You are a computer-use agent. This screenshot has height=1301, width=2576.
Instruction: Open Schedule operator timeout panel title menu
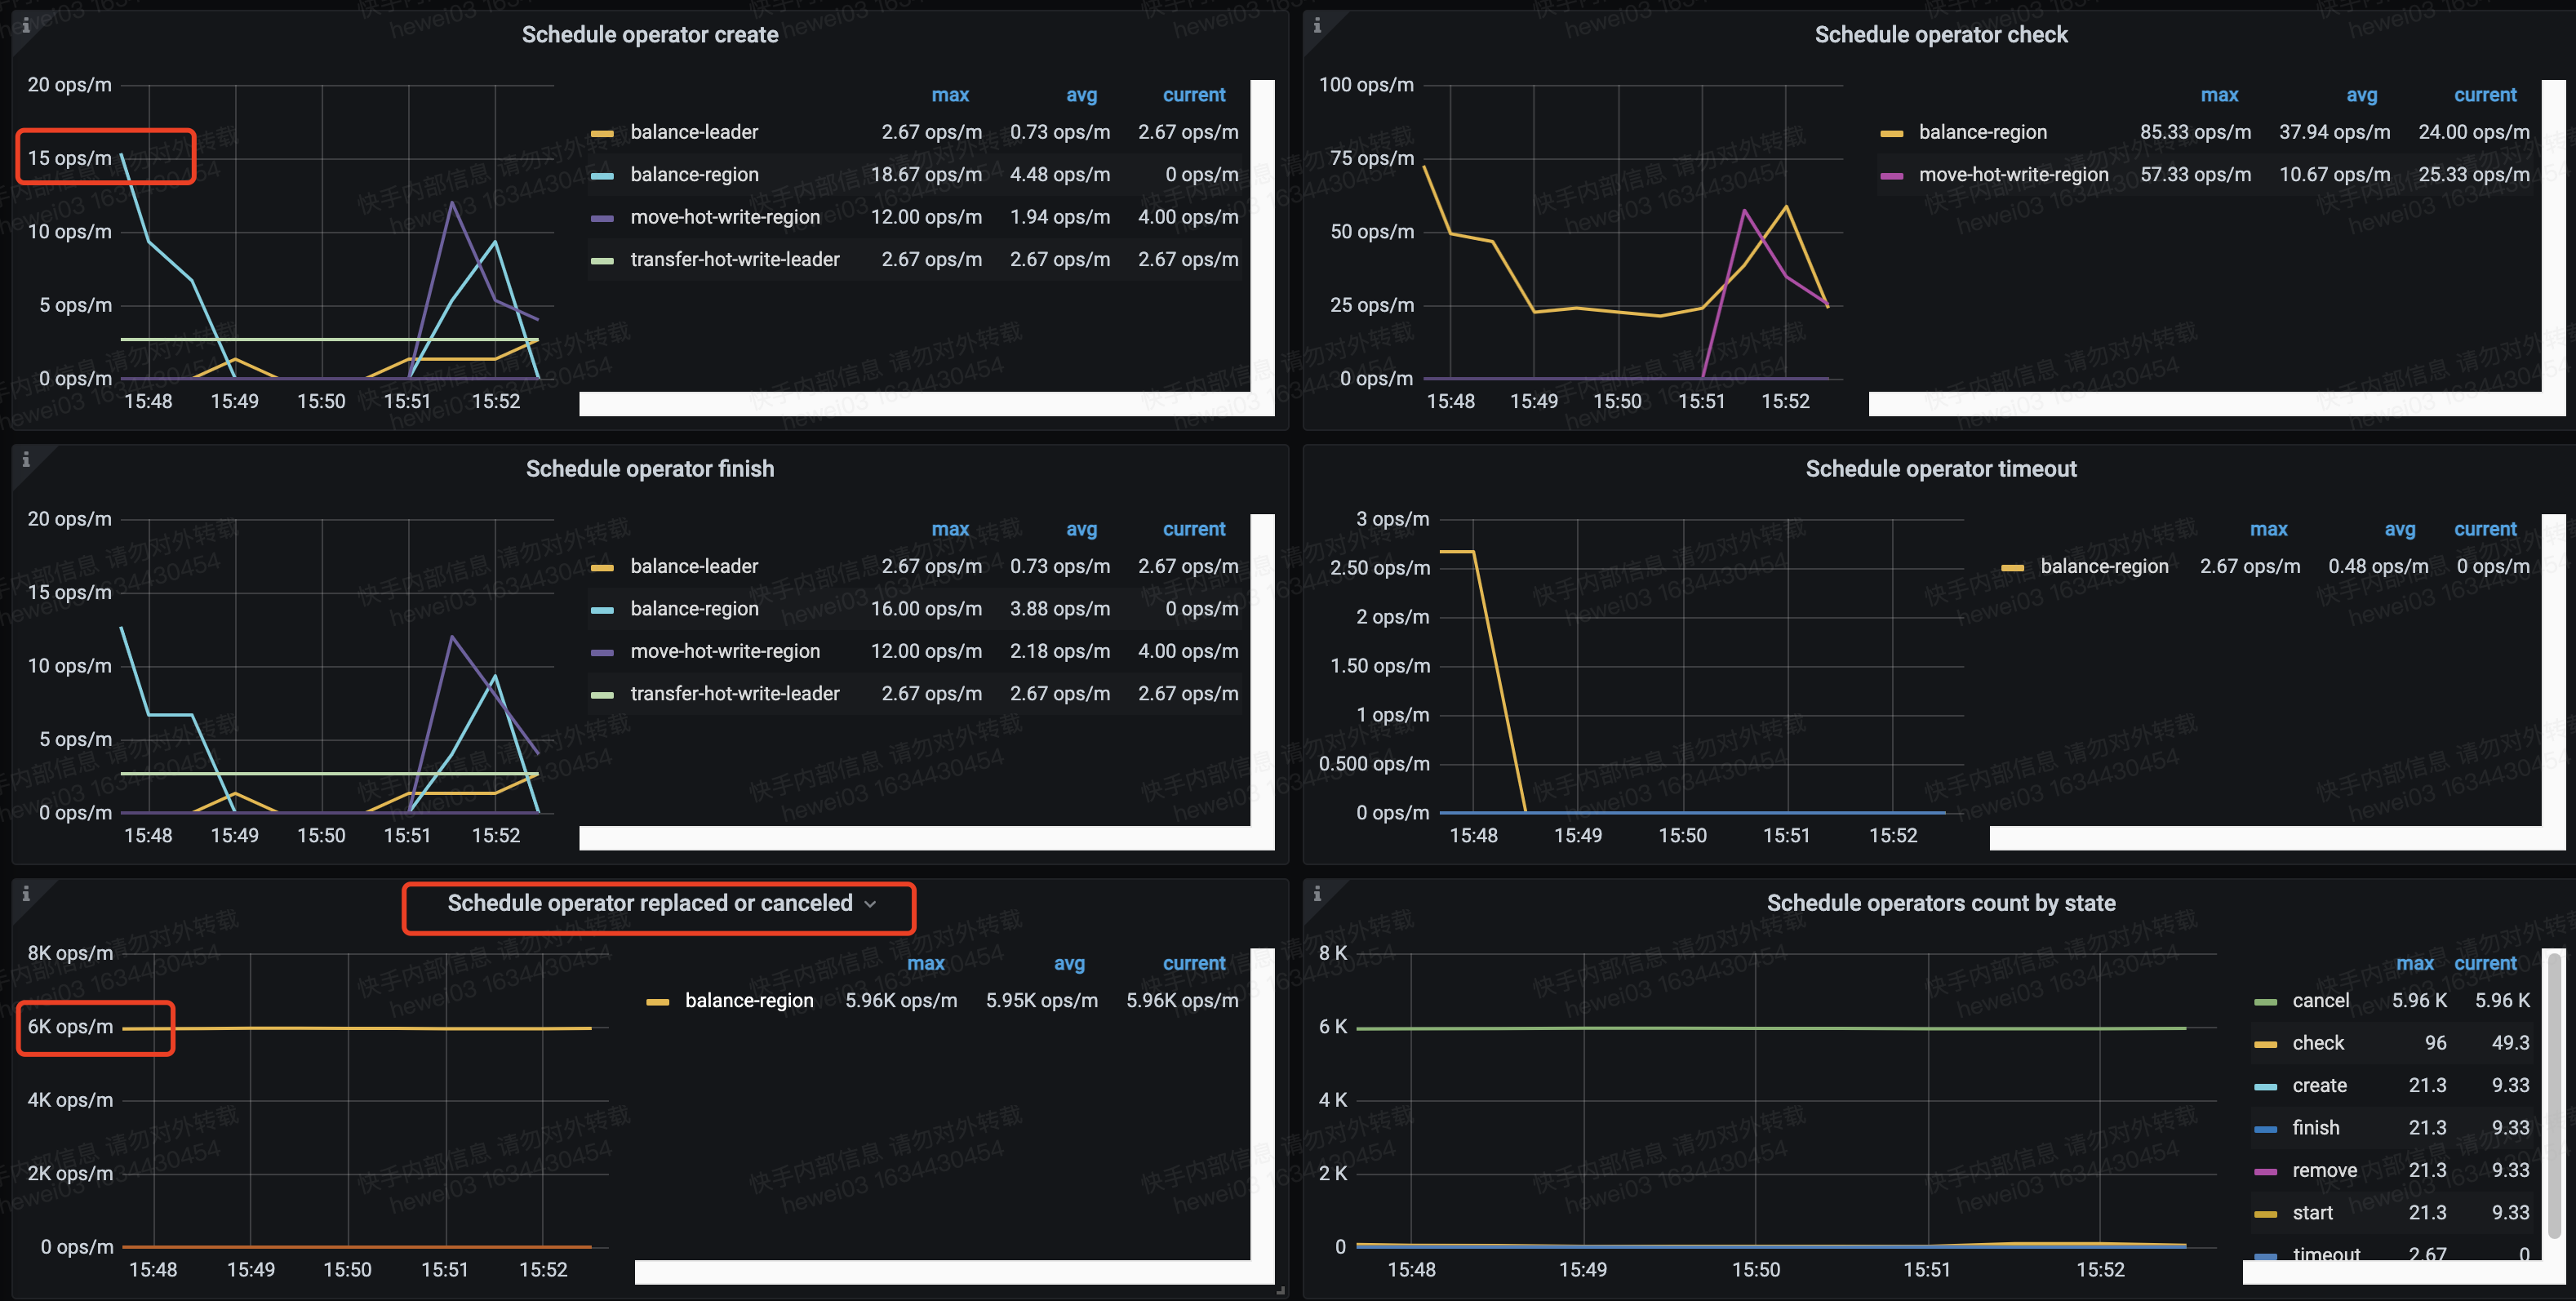point(1940,469)
